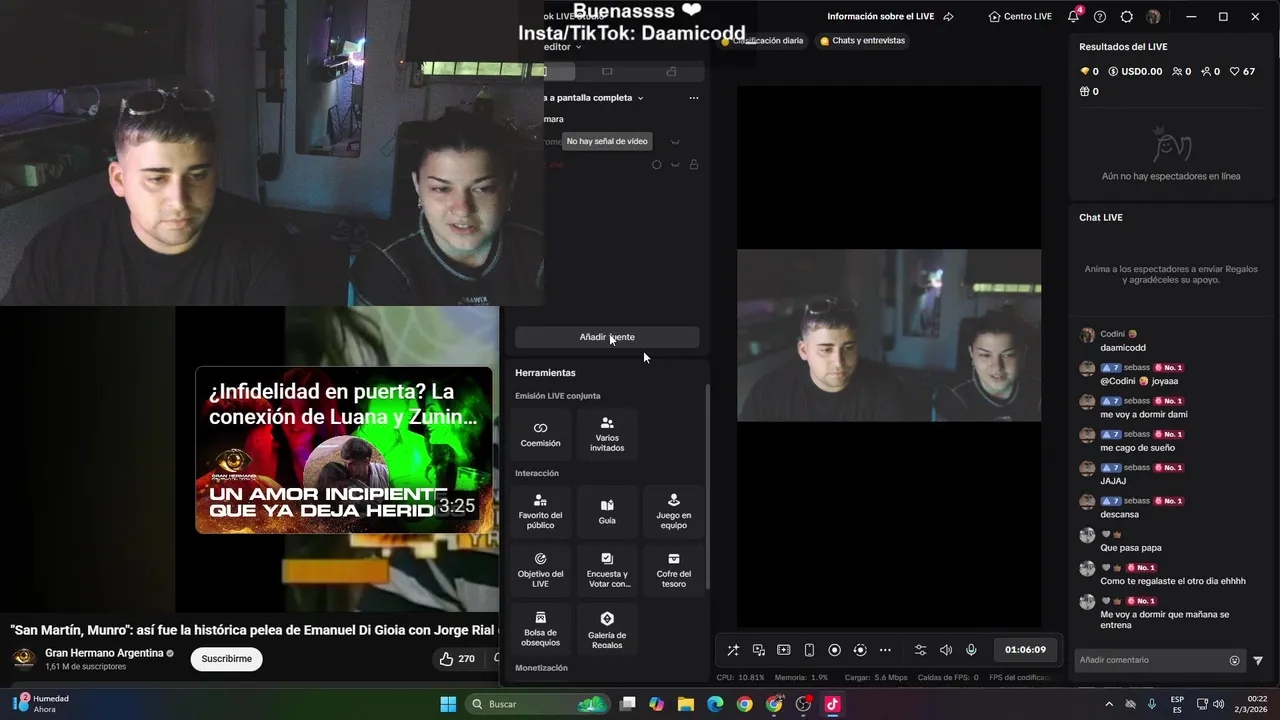Open the notifications bell
Viewport: 1280px width, 720px height.
pyautogui.click(x=1074, y=16)
